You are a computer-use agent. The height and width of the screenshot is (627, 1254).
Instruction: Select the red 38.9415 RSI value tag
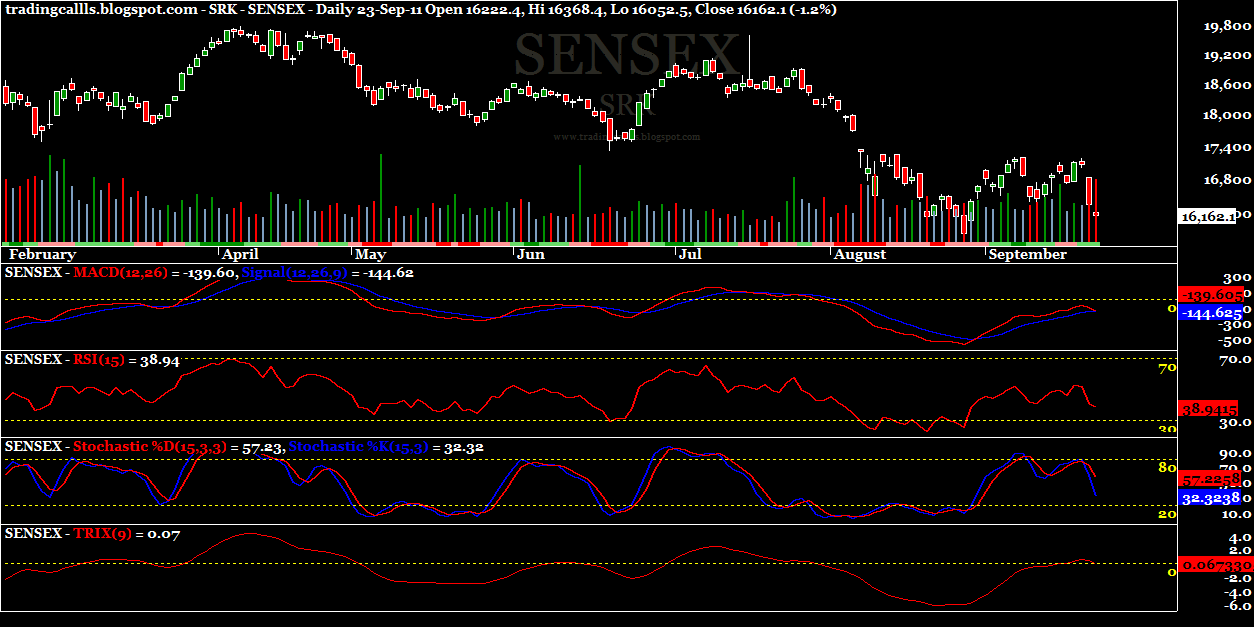click(x=1210, y=409)
